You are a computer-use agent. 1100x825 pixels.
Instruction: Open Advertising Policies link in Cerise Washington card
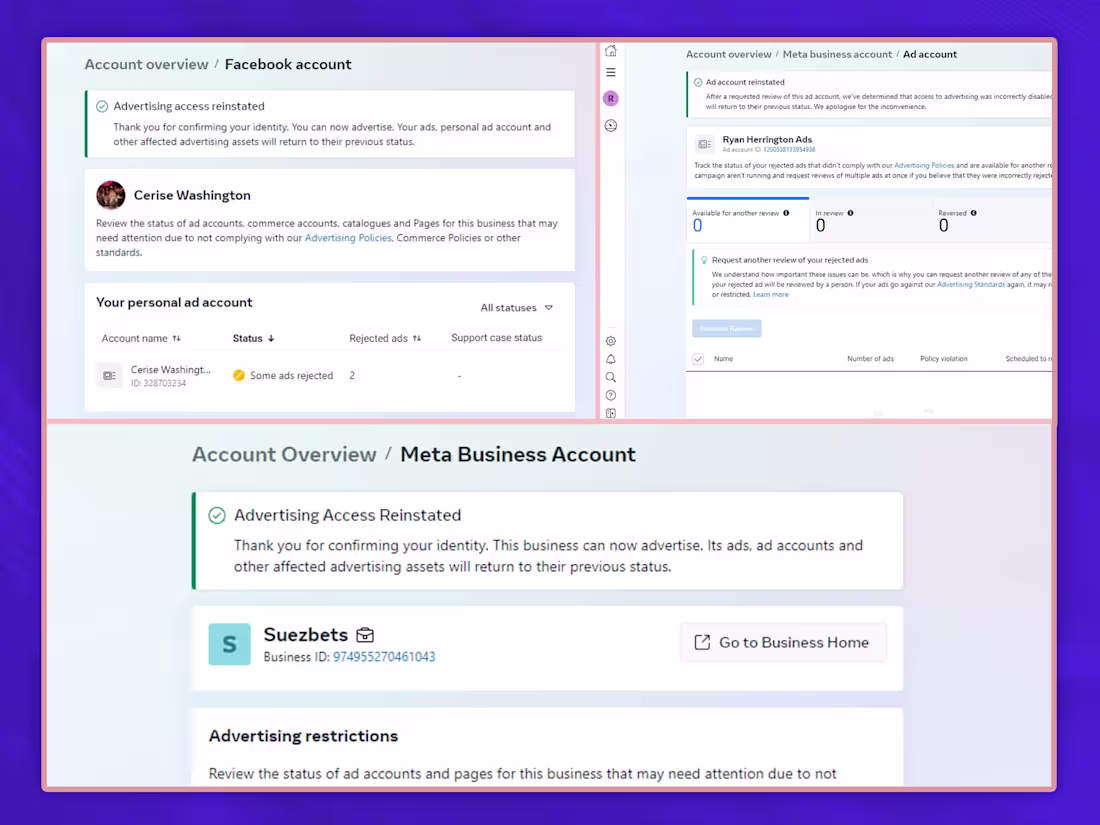click(x=348, y=238)
